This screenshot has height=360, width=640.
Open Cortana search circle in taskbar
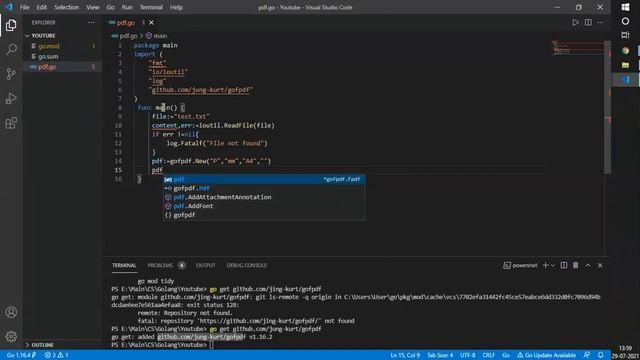point(625,21)
